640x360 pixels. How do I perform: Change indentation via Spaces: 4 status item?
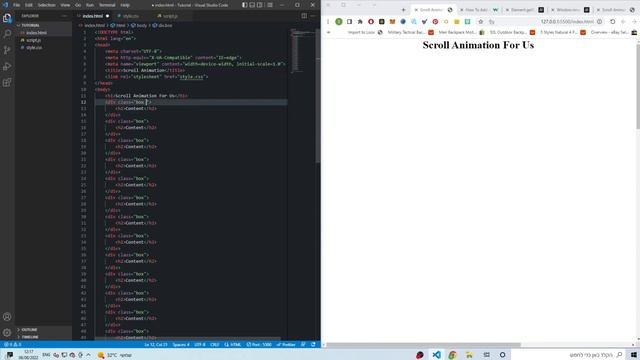181,344
